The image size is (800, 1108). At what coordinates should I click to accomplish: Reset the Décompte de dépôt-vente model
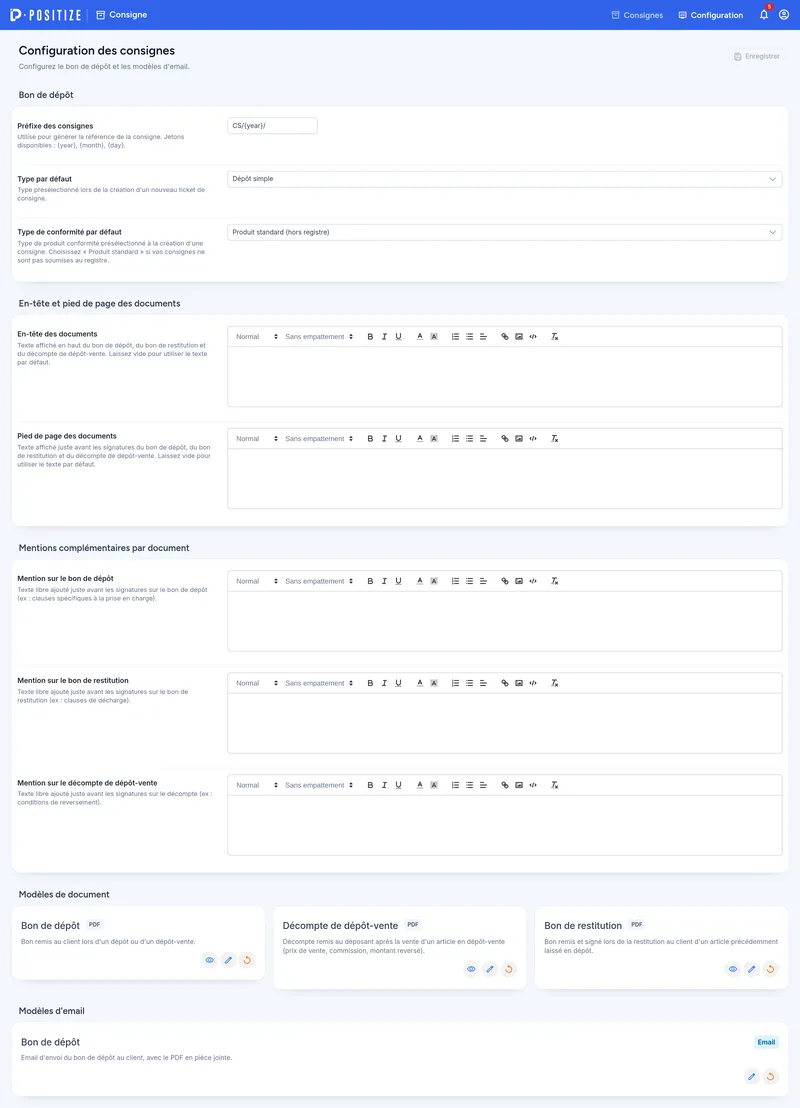(508, 969)
